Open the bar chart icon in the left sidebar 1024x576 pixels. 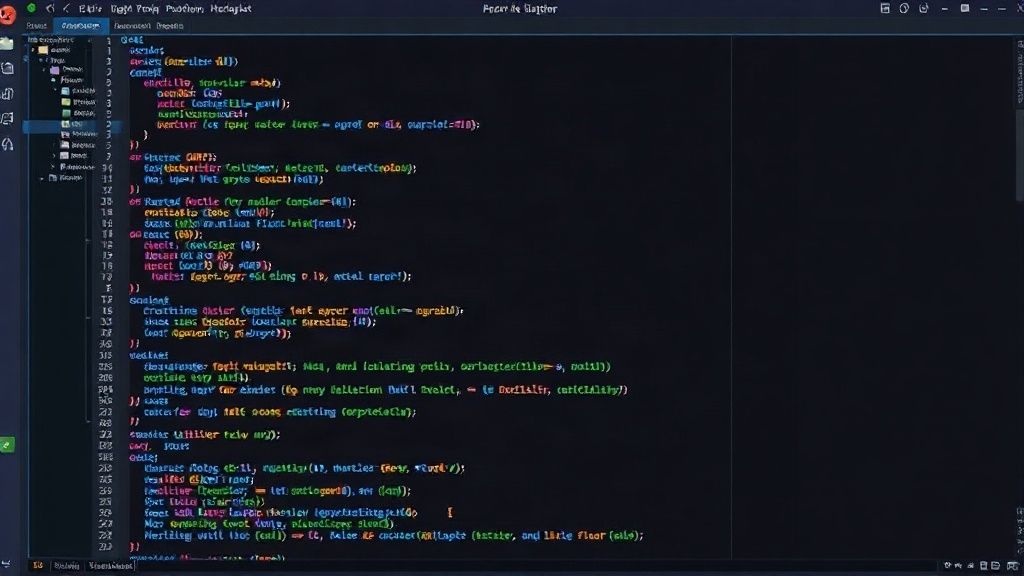coord(7,94)
